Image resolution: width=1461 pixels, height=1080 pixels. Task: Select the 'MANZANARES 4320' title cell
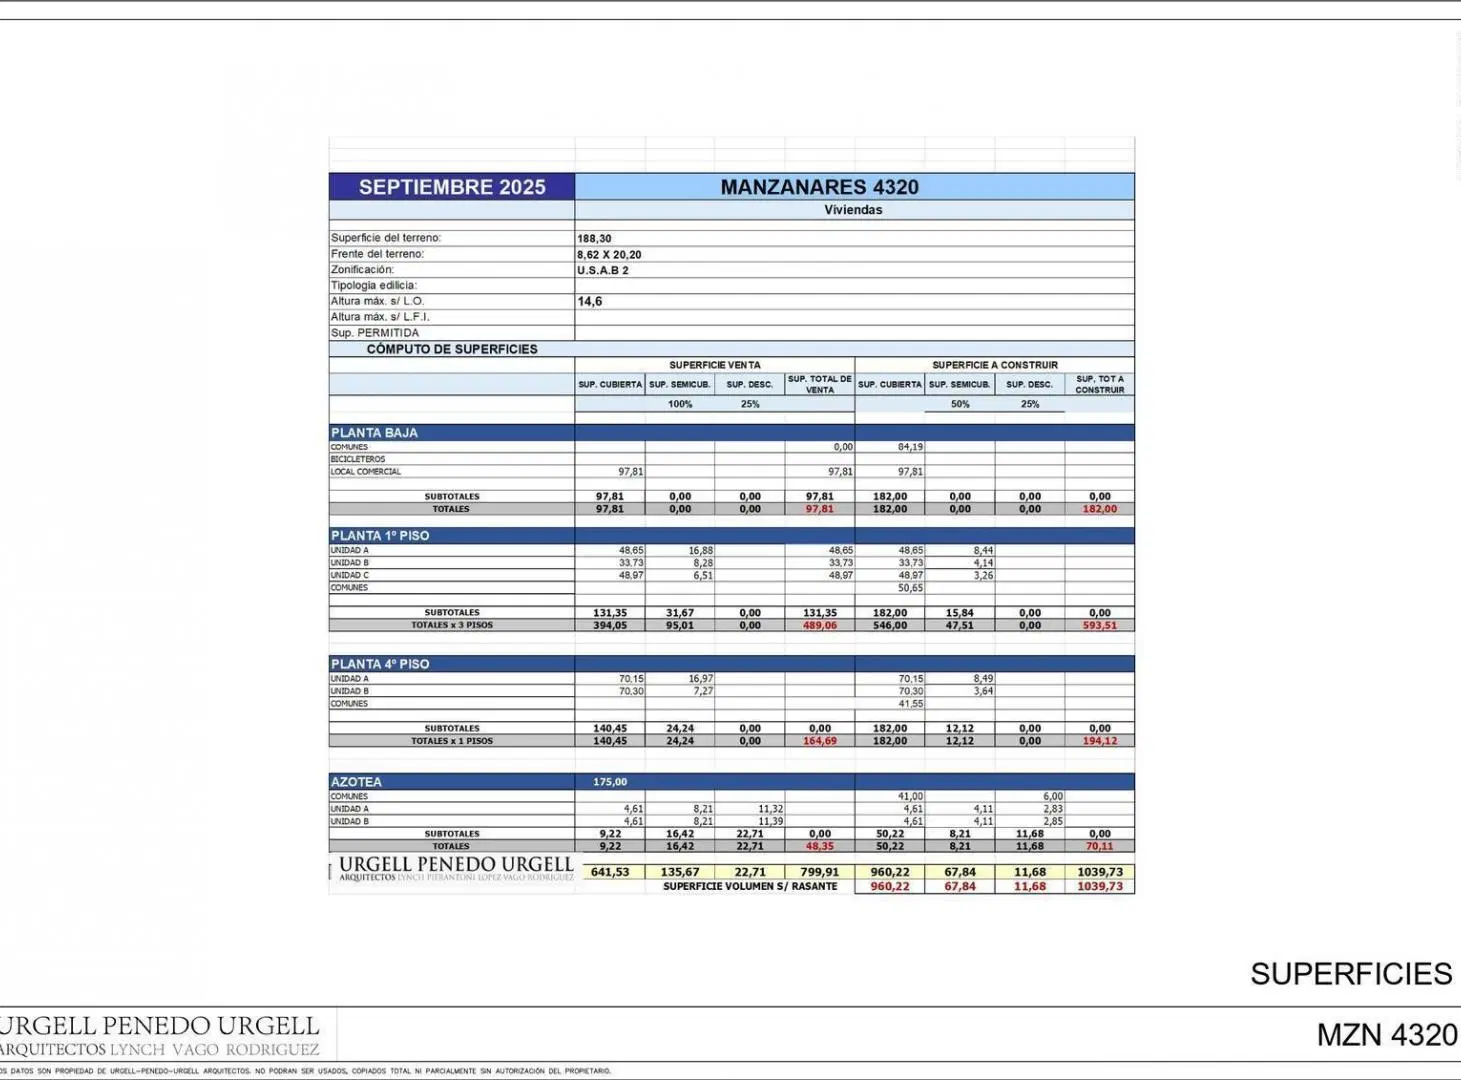pos(855,187)
